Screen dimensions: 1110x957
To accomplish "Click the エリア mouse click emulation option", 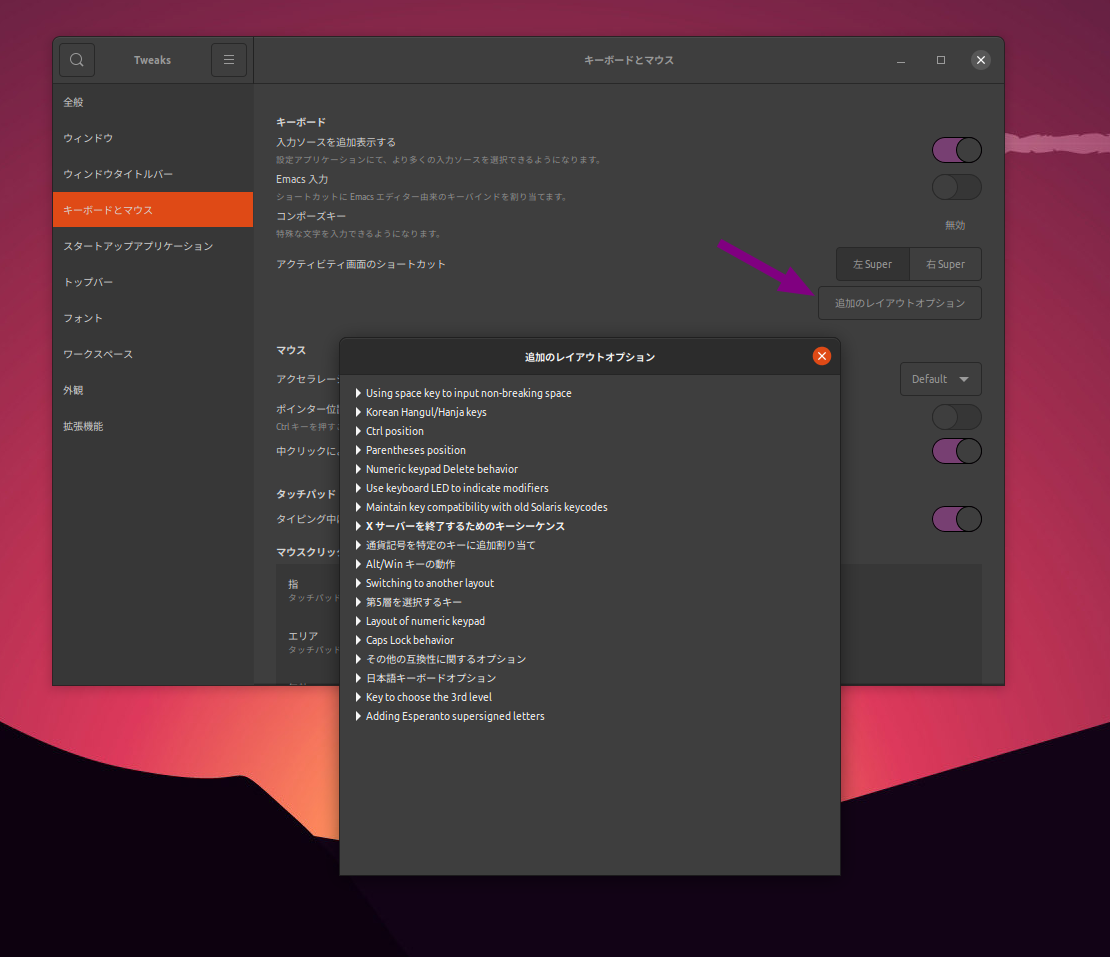I will [303, 636].
